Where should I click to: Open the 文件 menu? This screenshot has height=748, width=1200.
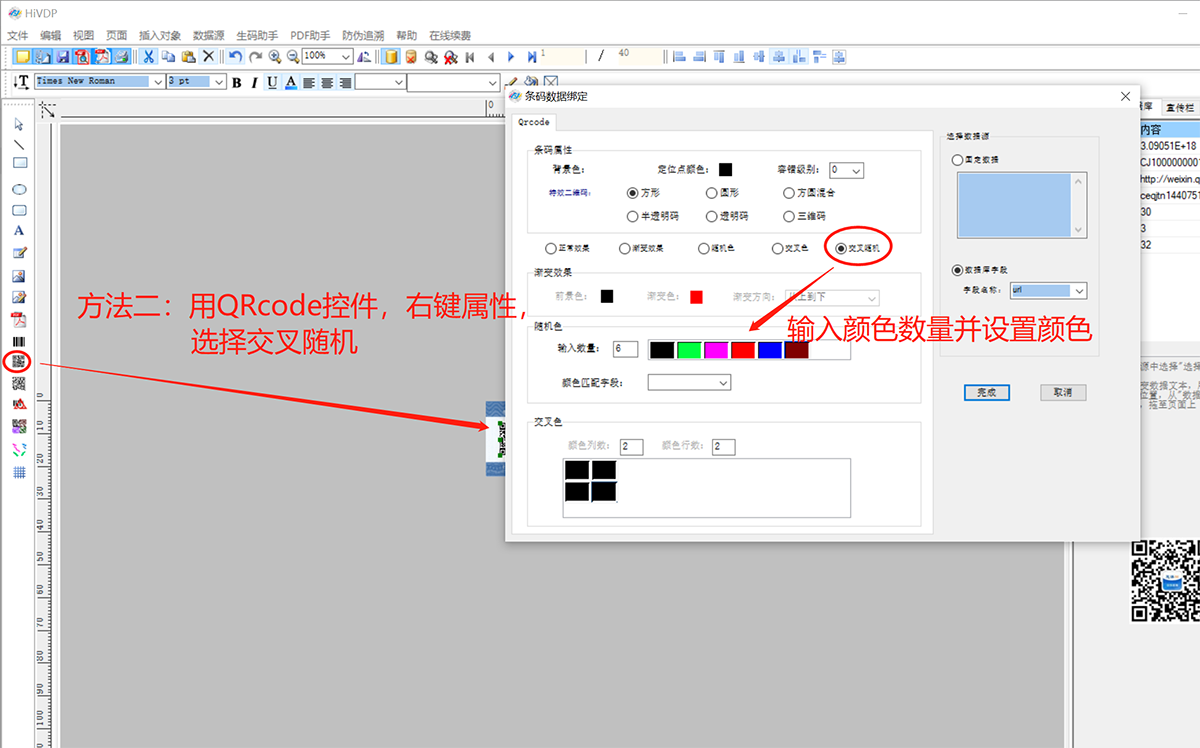[x=18, y=35]
